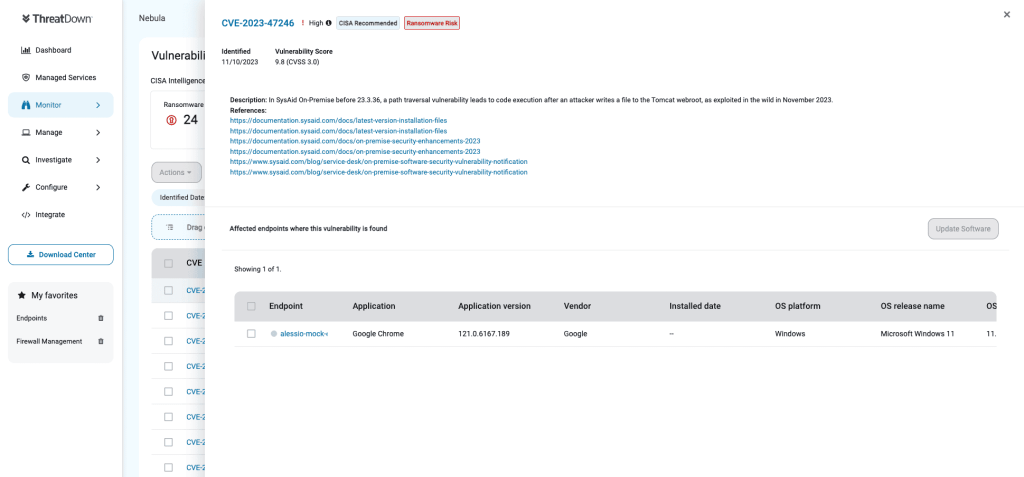1024x477 pixels.
Task: Check the third CVE row checkbox
Action: (168, 341)
